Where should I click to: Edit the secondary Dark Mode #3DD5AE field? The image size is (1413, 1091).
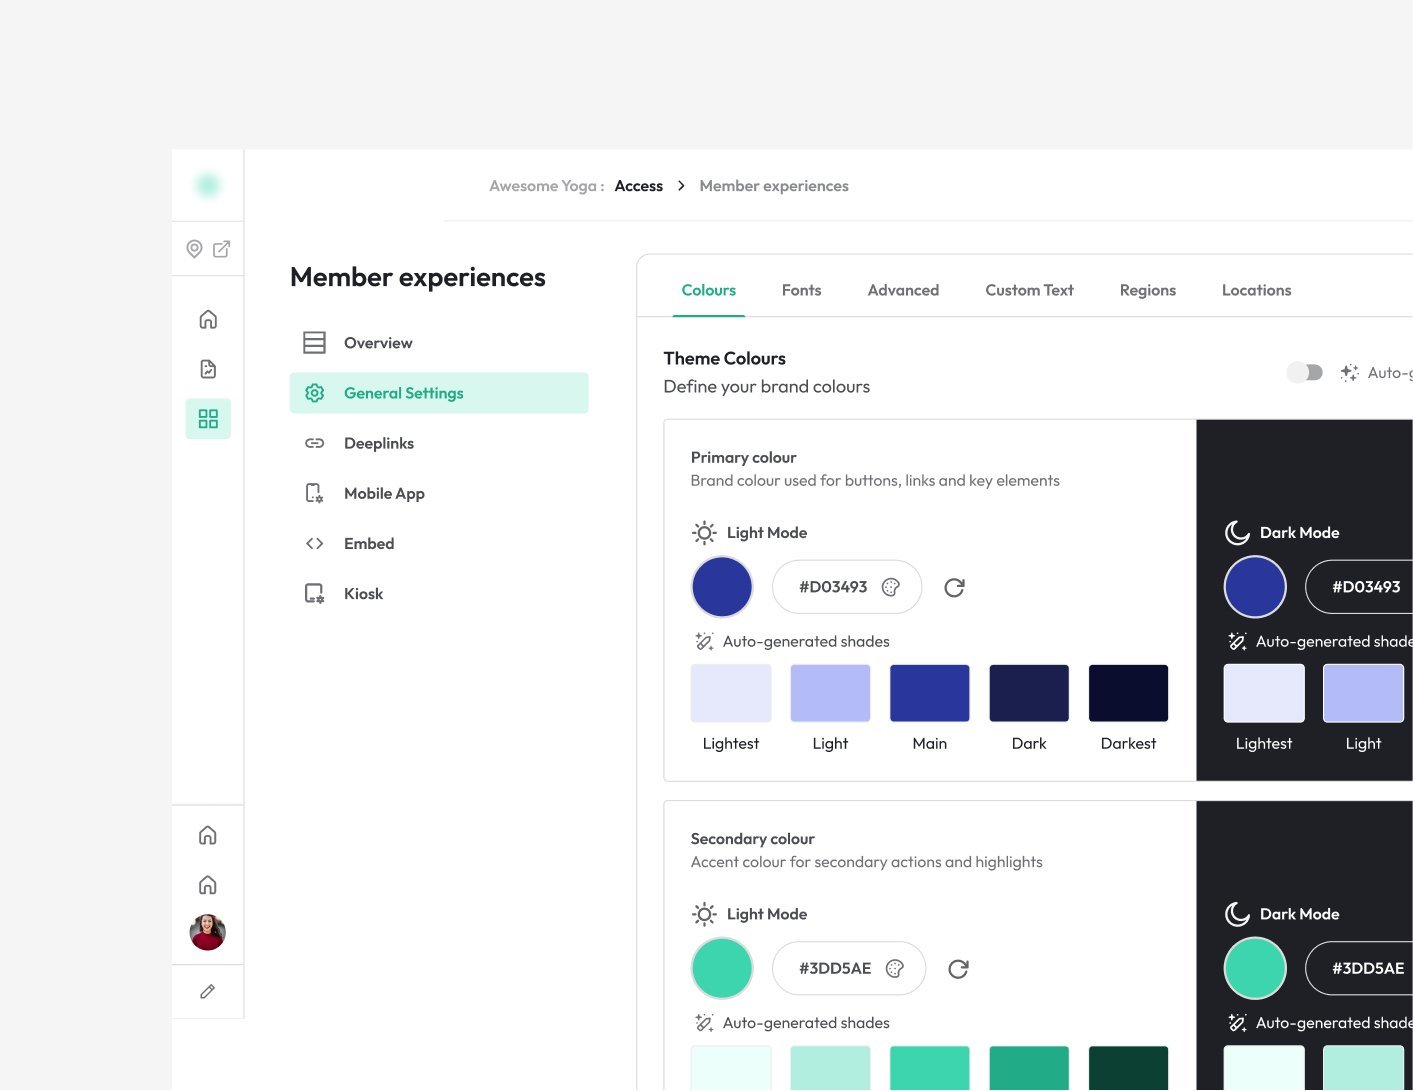(1360, 968)
